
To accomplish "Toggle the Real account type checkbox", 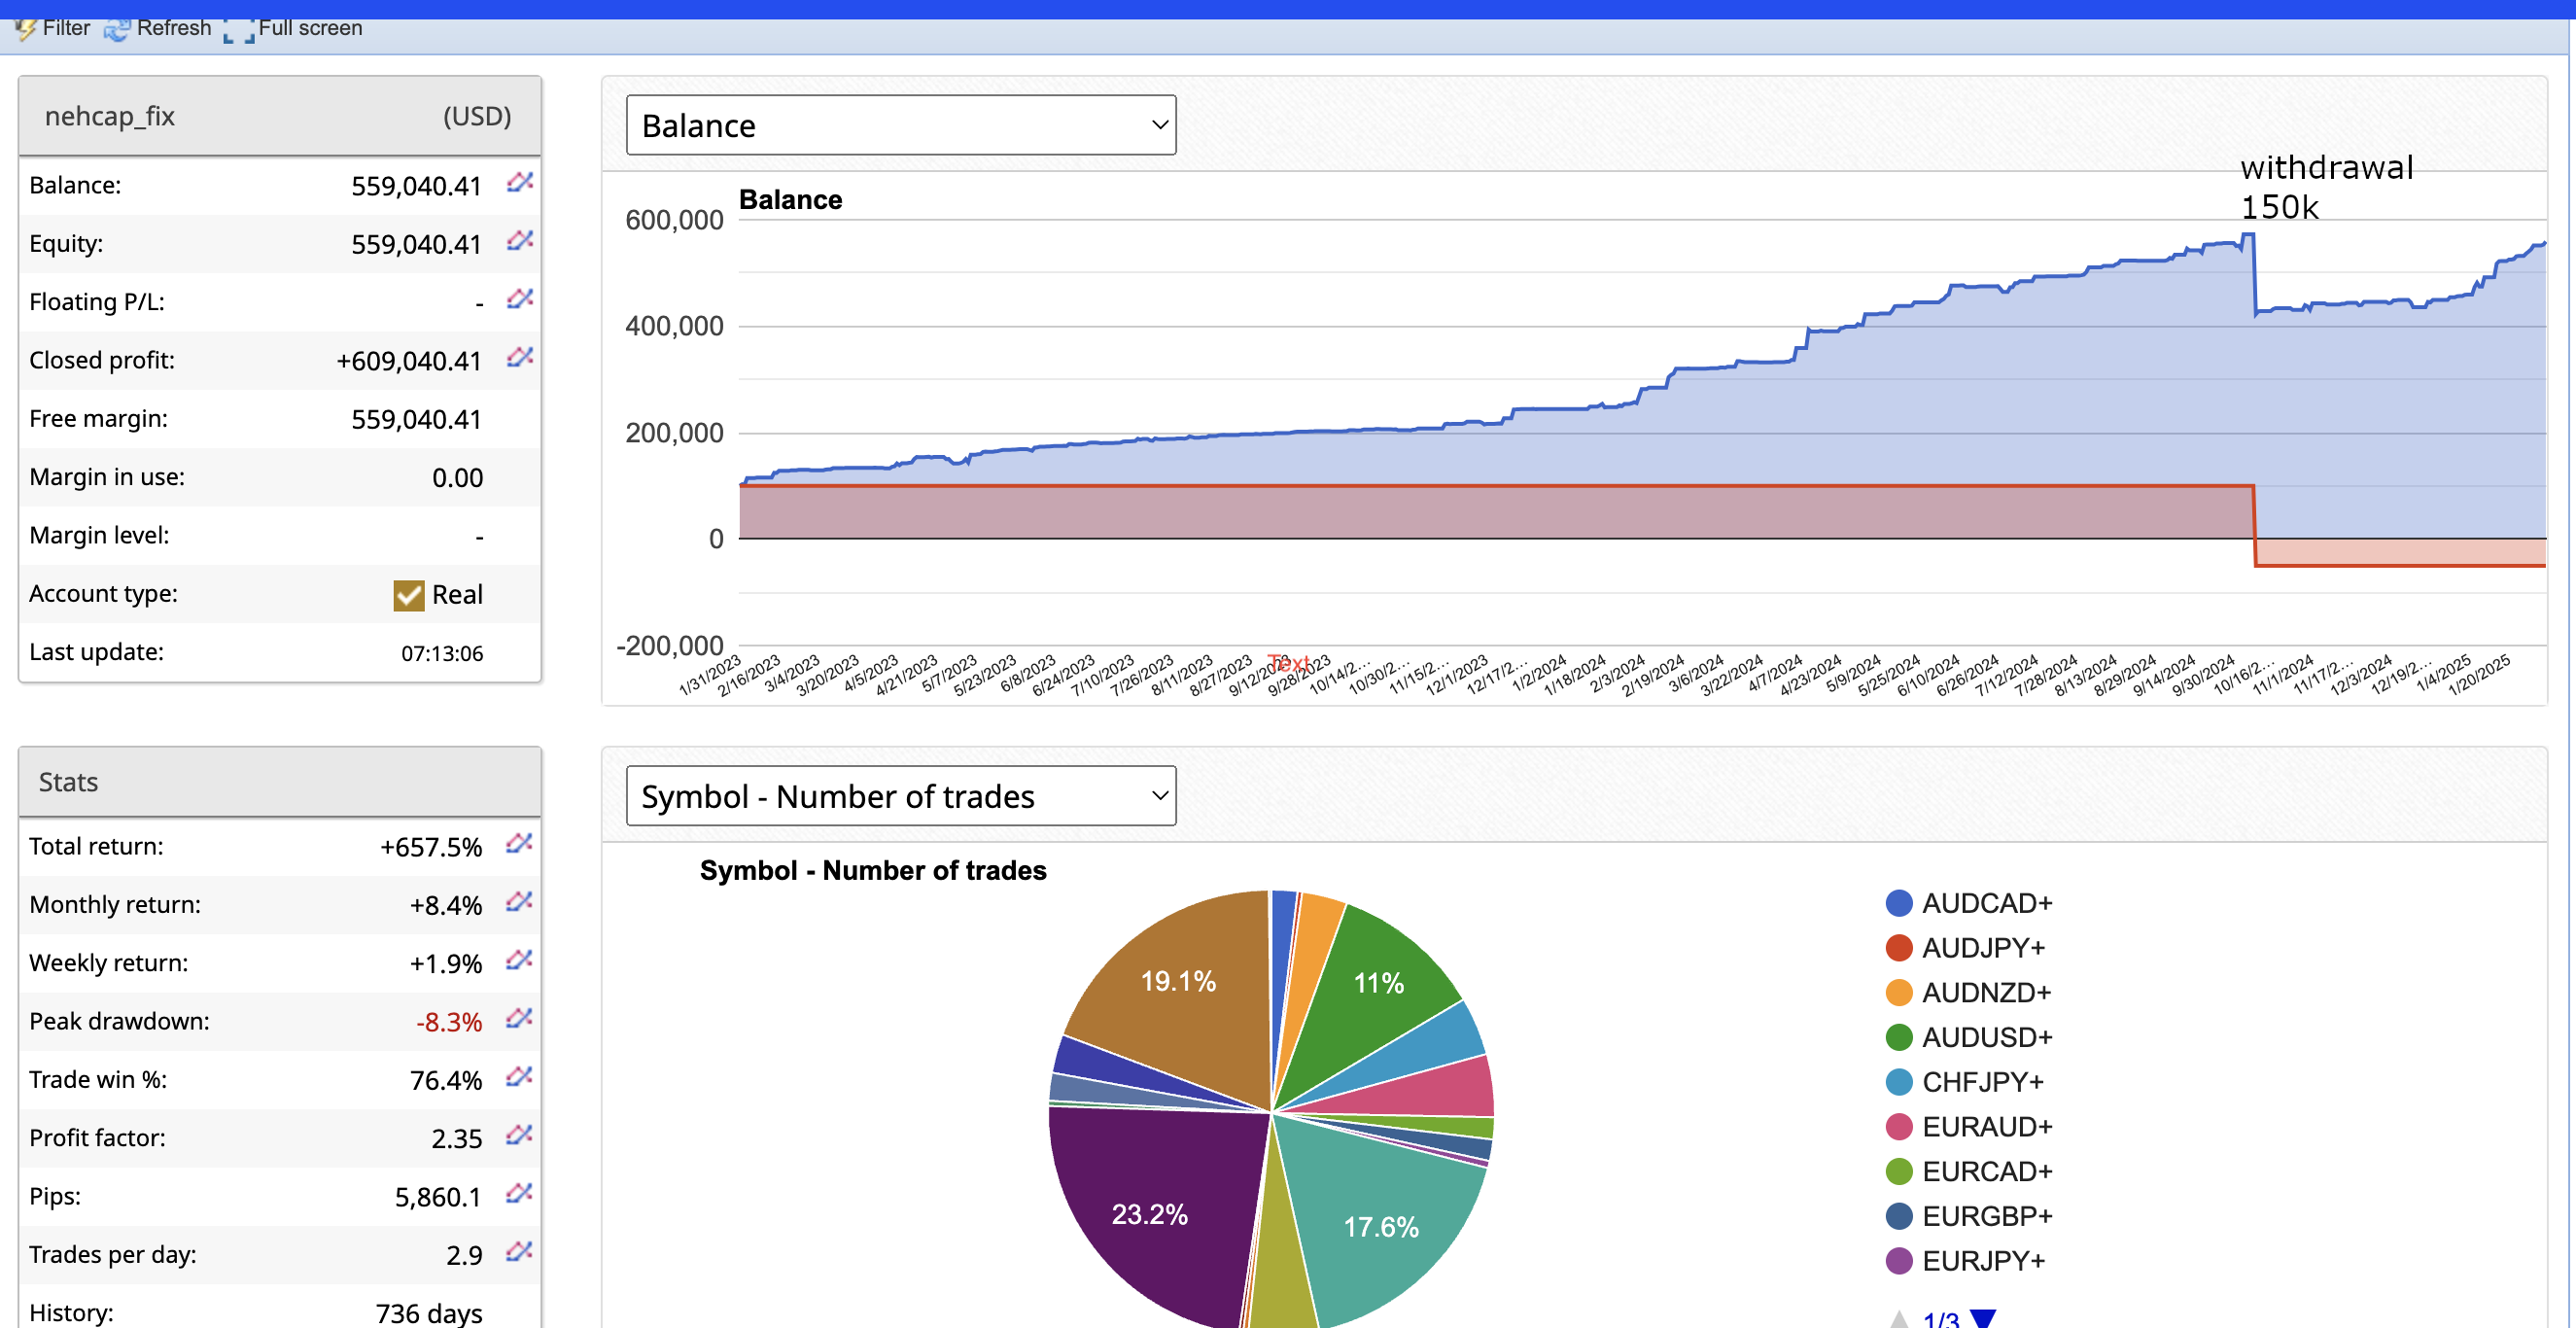I will 408,595.
